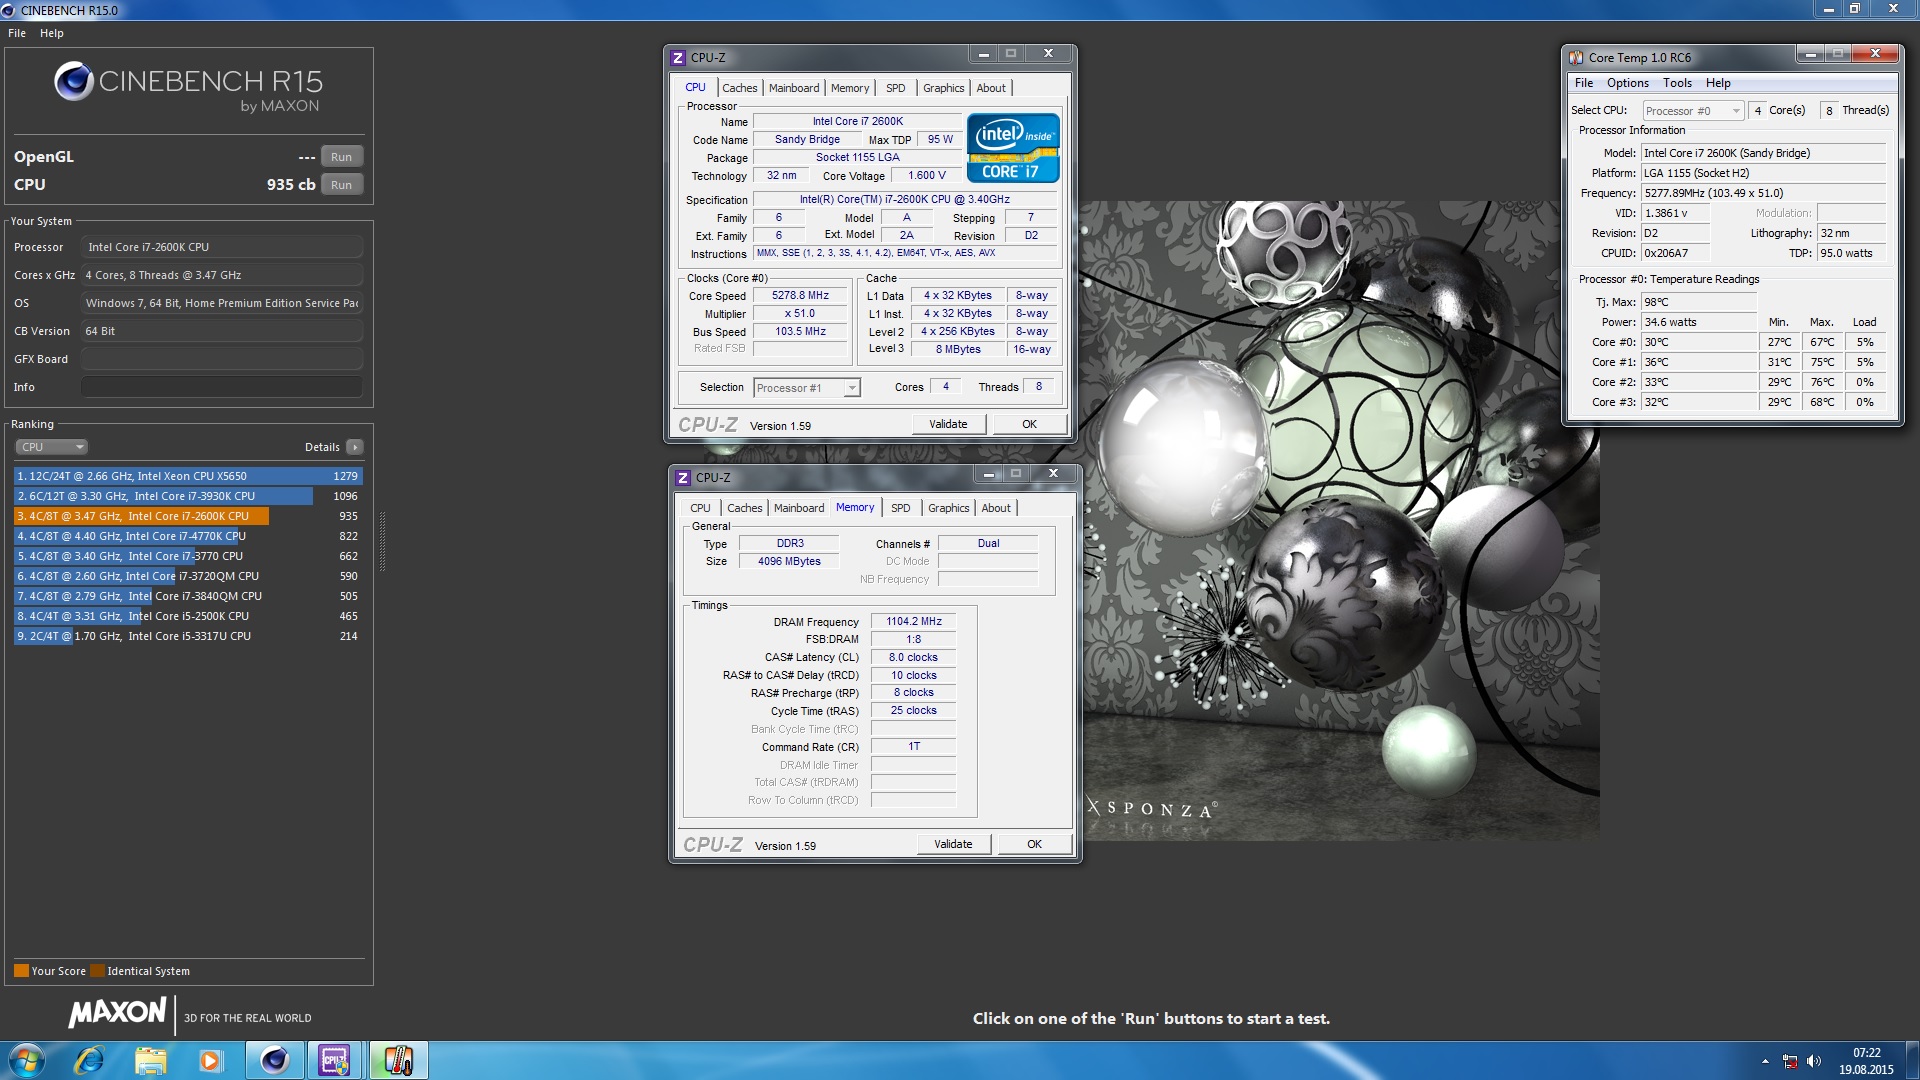Image resolution: width=1920 pixels, height=1080 pixels.
Task: Switch to Mainboard tab in upper CPU-Z
Action: point(794,88)
